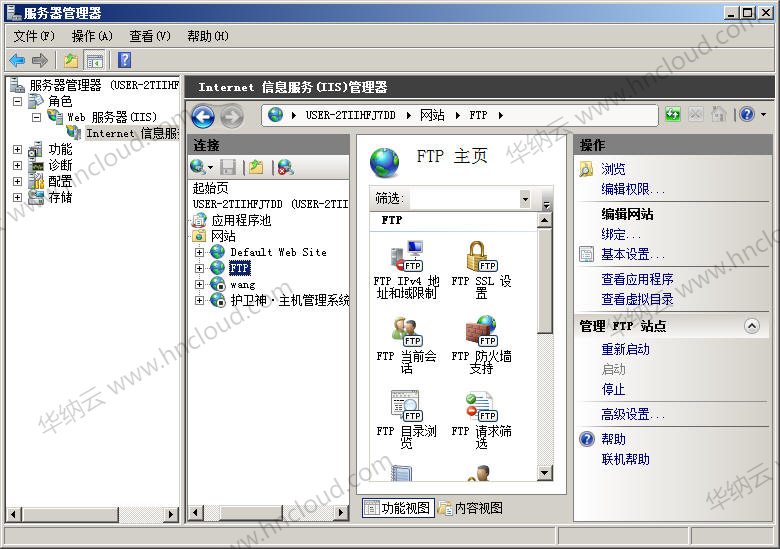Collapse the 角色 tree node
The height and width of the screenshot is (549, 780).
coord(17,101)
